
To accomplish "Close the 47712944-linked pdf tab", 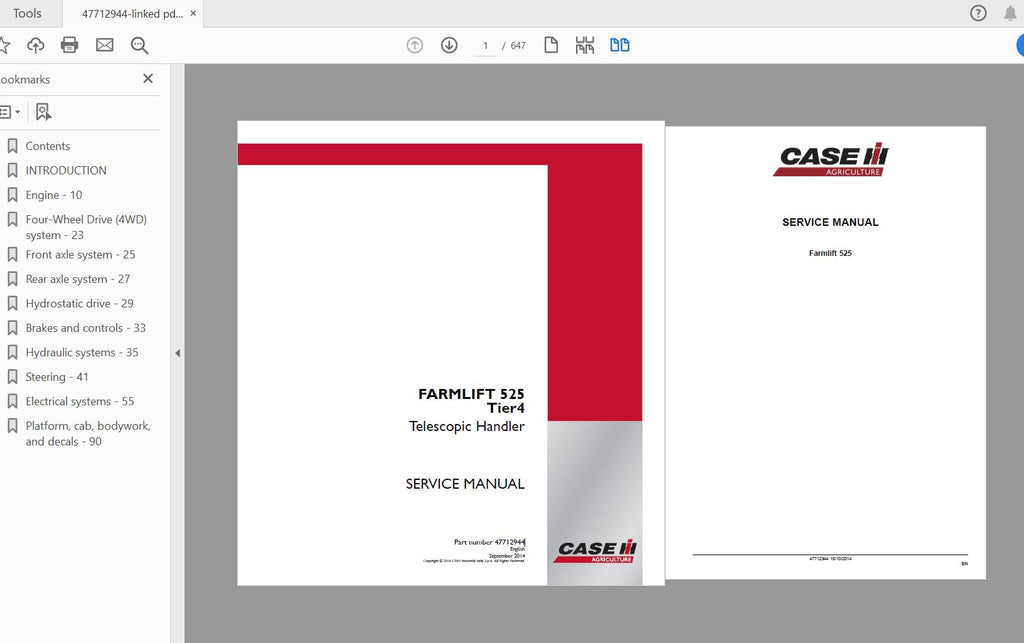I will pos(193,13).
